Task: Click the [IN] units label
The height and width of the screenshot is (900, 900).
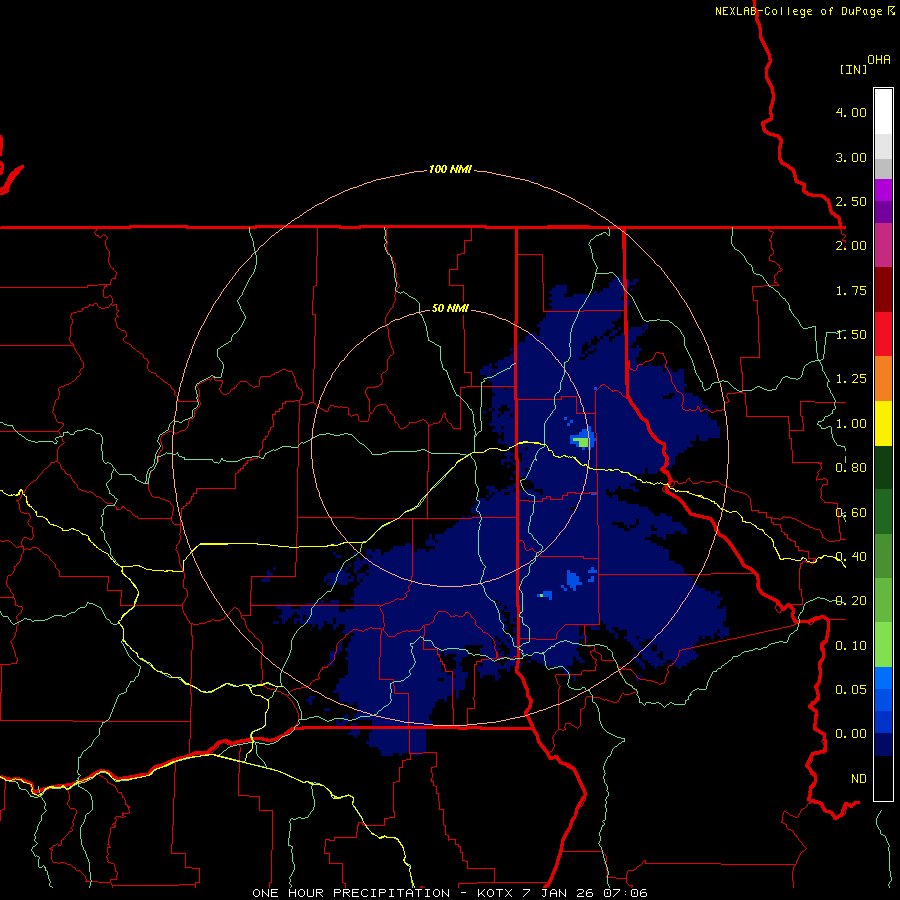Action: pos(853,69)
